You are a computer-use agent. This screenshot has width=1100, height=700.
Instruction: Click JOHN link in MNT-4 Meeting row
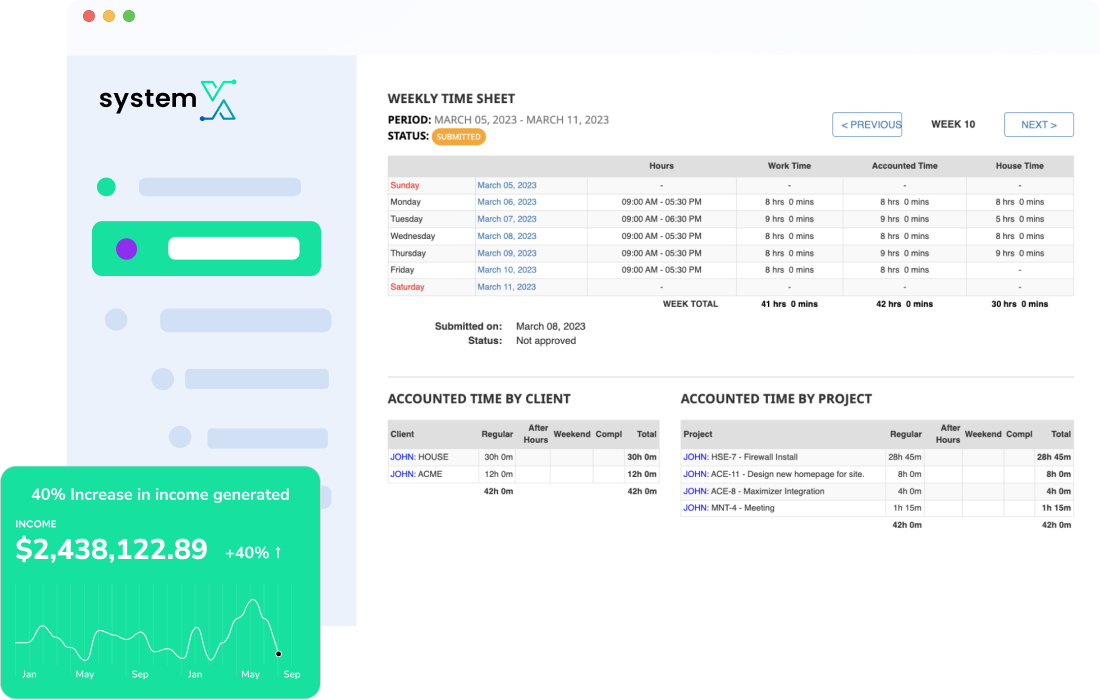click(696, 509)
